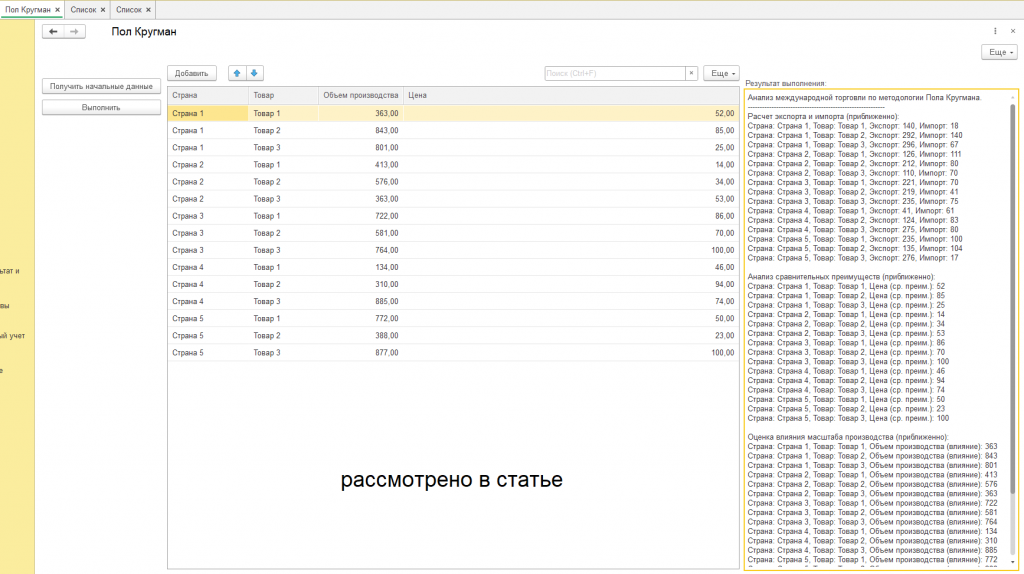Image resolution: width=1024 pixels, height=574 pixels.
Task: Move row up with blue up arrow
Action: tap(237, 73)
